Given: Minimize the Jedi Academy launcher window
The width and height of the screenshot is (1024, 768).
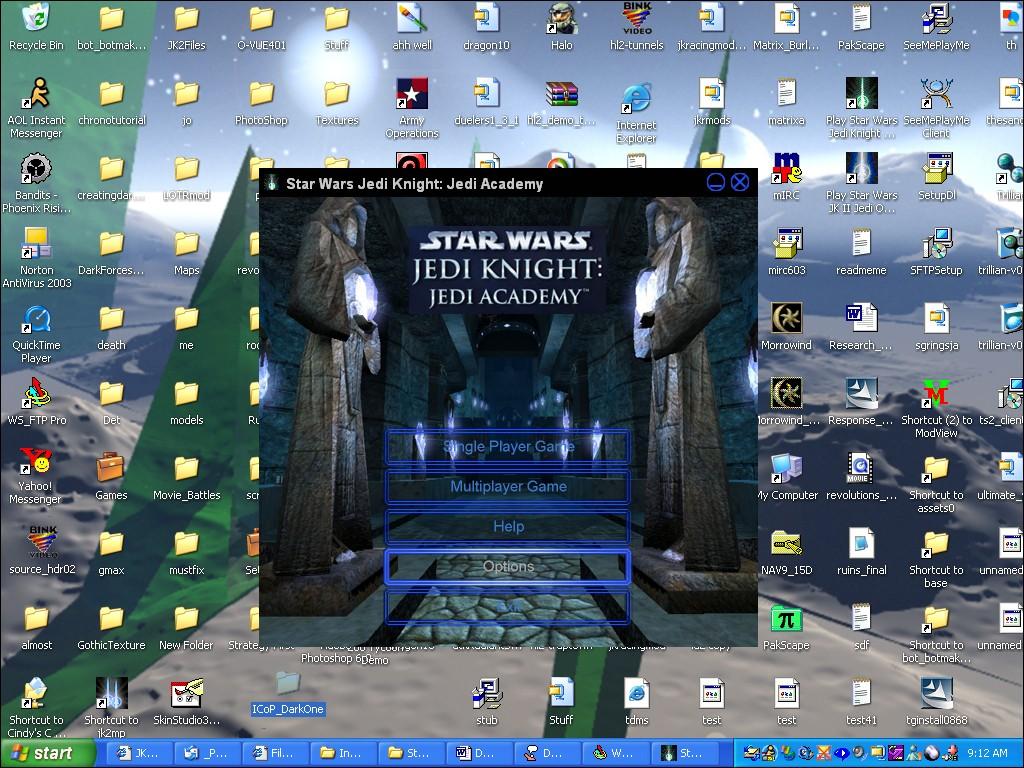Looking at the screenshot, I should [716, 182].
